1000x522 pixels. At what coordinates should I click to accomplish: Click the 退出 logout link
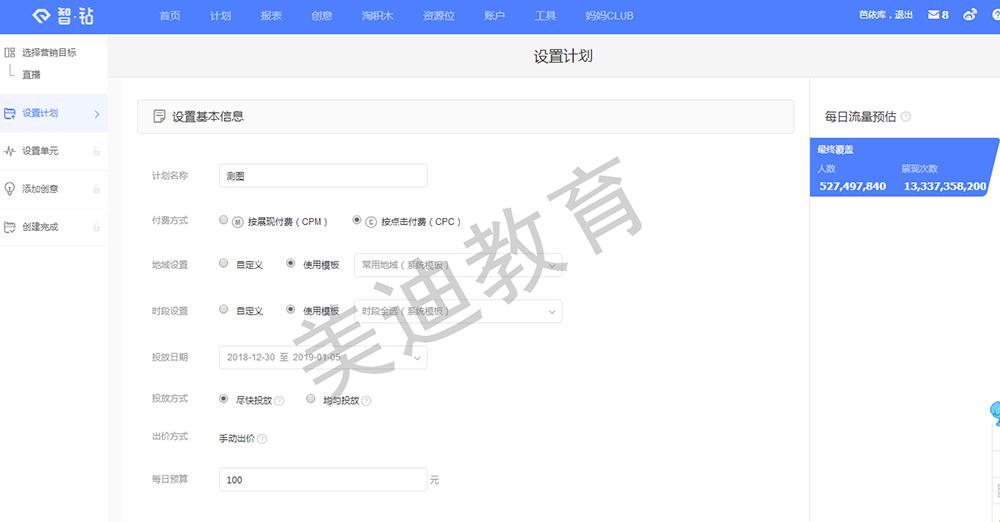click(x=905, y=16)
